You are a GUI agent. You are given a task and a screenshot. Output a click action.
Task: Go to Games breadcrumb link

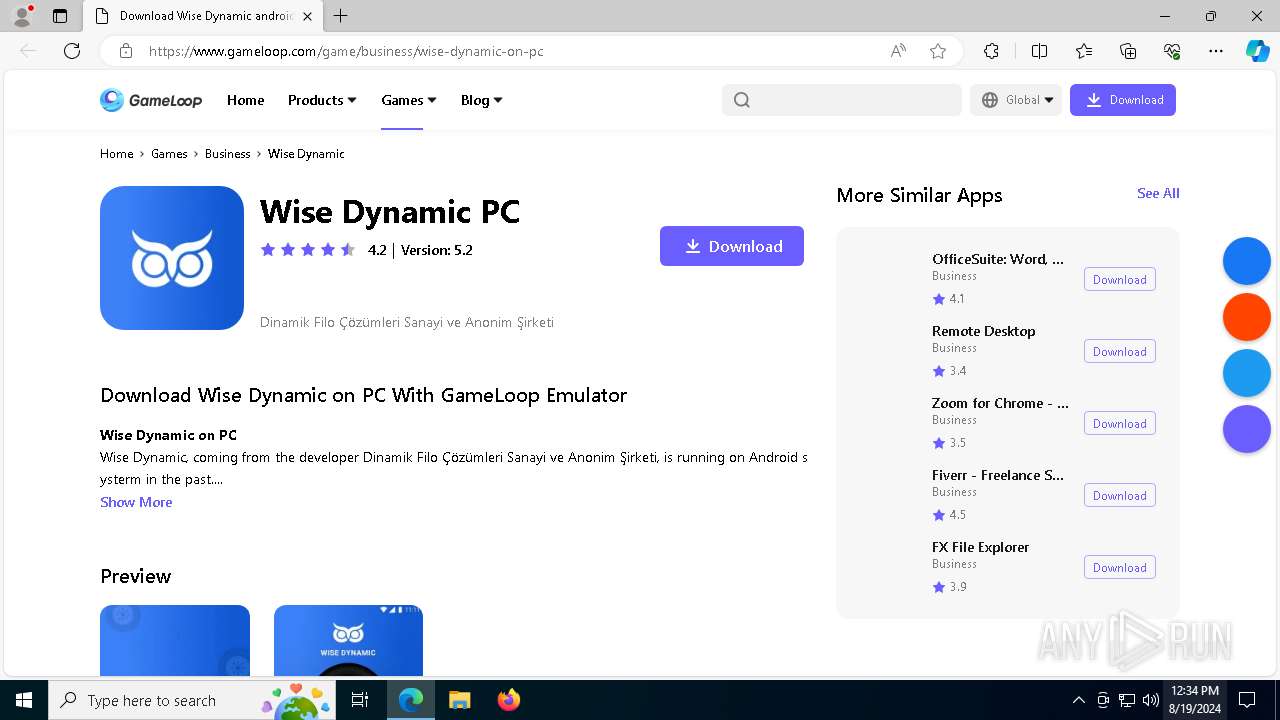click(x=169, y=154)
